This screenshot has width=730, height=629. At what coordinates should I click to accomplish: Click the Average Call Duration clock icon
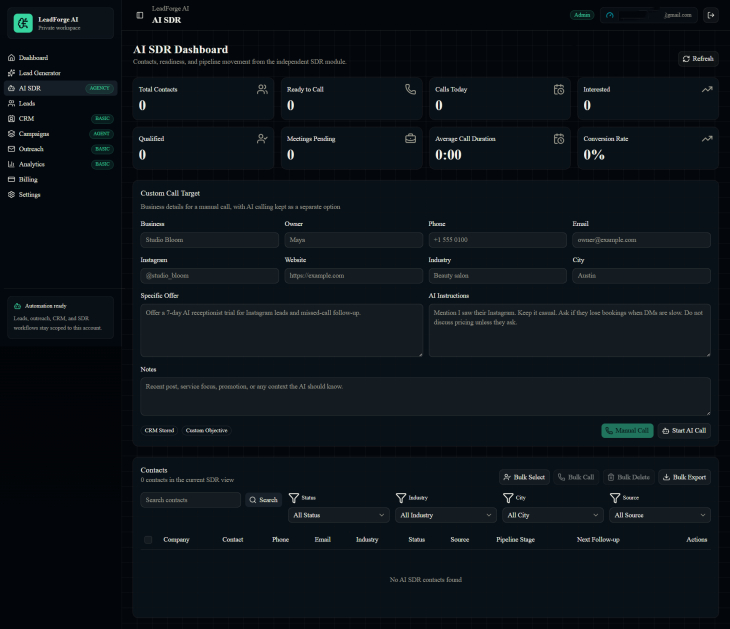[559, 139]
